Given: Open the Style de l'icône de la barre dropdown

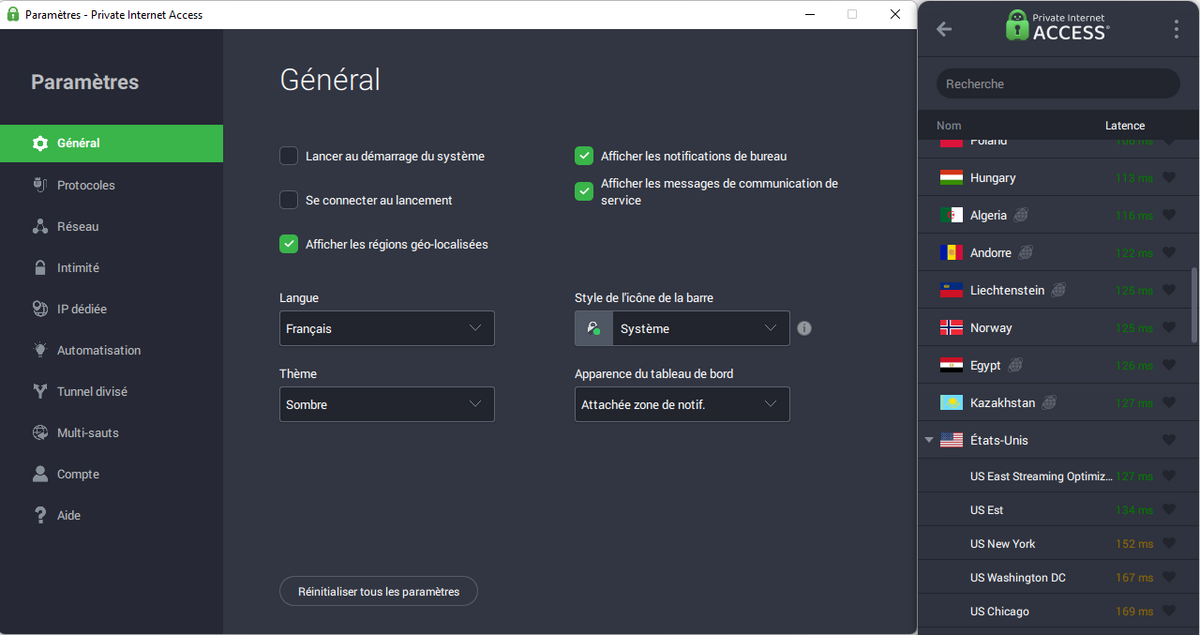Looking at the screenshot, I should [682, 328].
